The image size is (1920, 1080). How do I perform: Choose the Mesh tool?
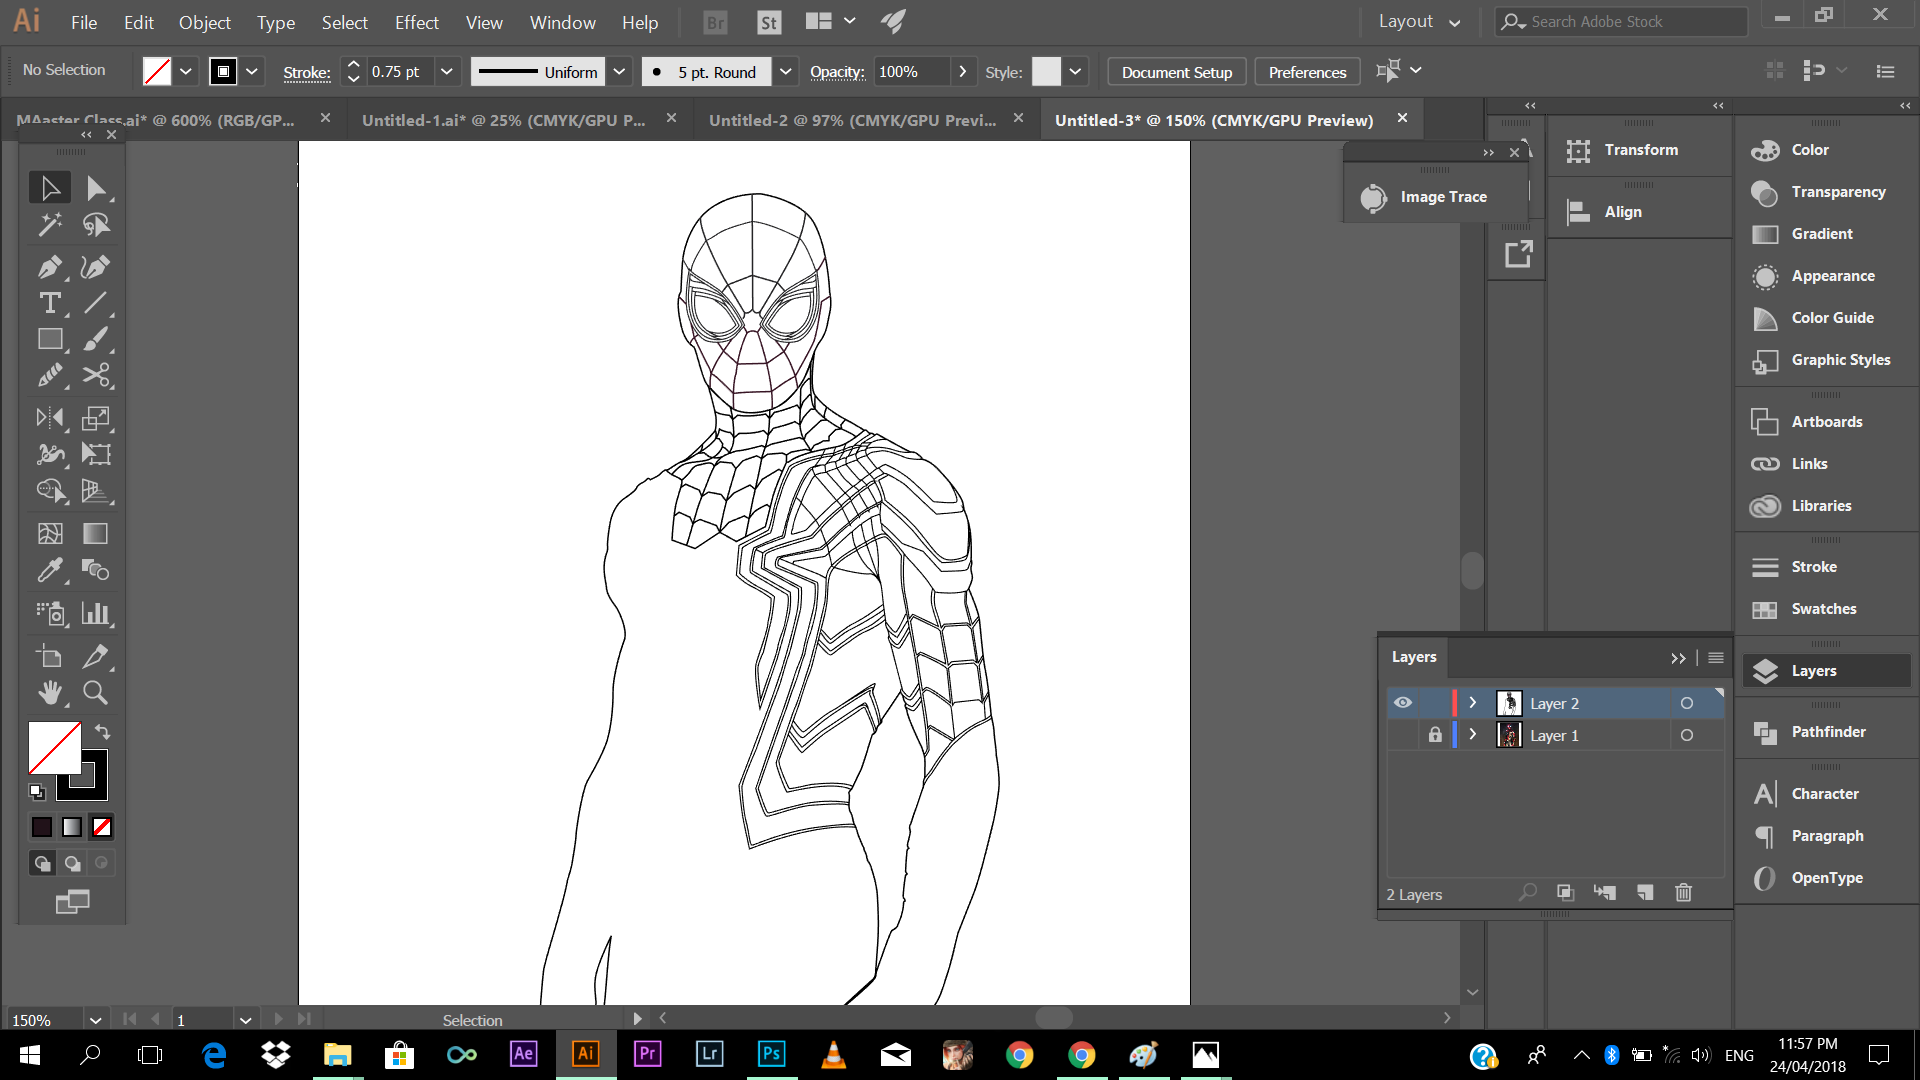pos(50,533)
